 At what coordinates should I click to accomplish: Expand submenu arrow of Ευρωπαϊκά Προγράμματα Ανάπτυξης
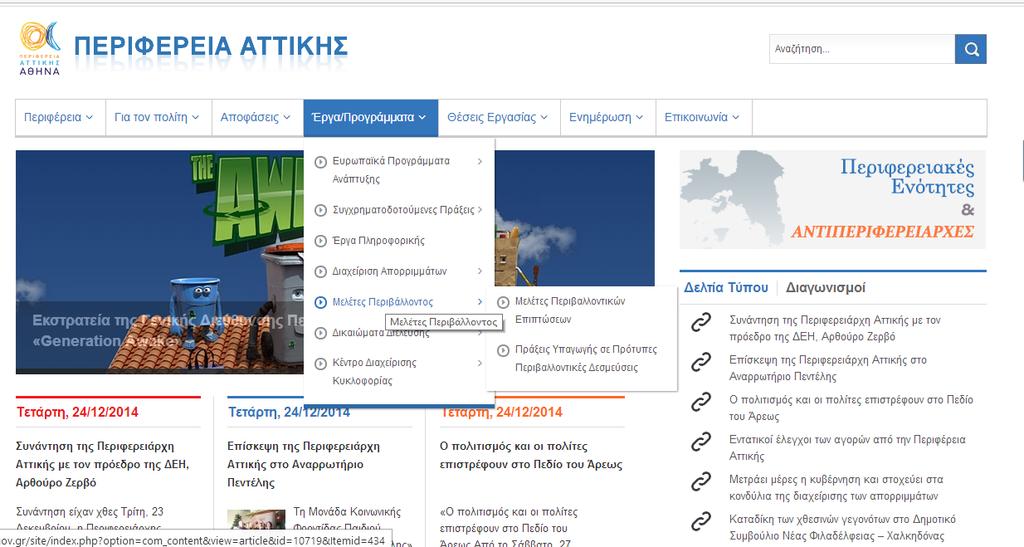[x=480, y=161]
